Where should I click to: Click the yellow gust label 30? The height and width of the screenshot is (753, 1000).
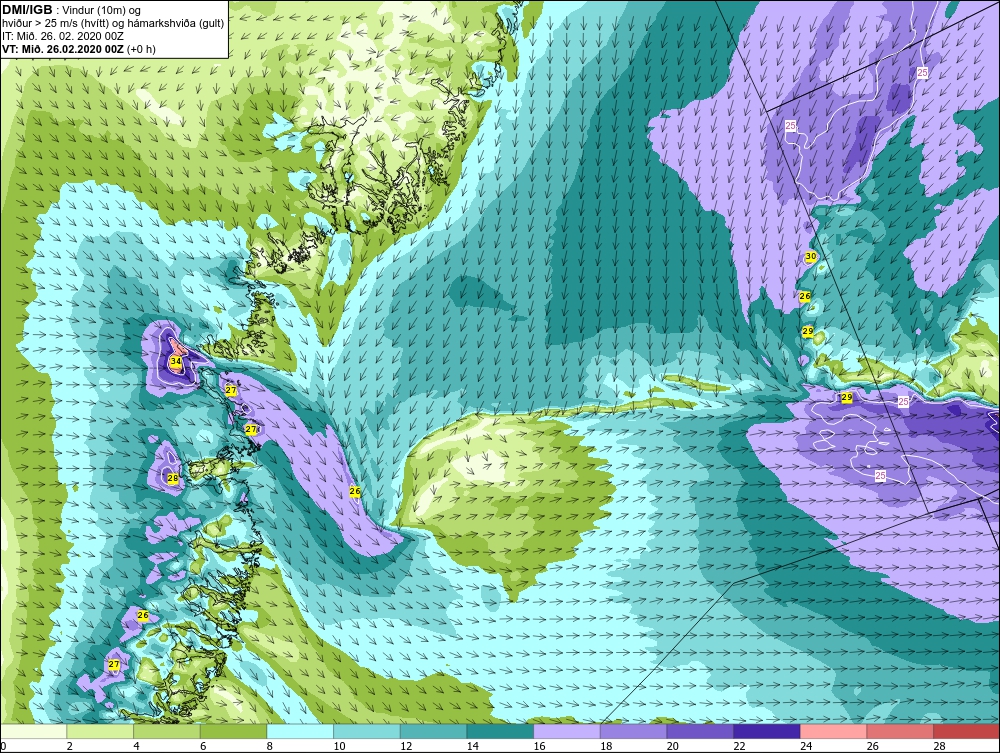coord(811,256)
